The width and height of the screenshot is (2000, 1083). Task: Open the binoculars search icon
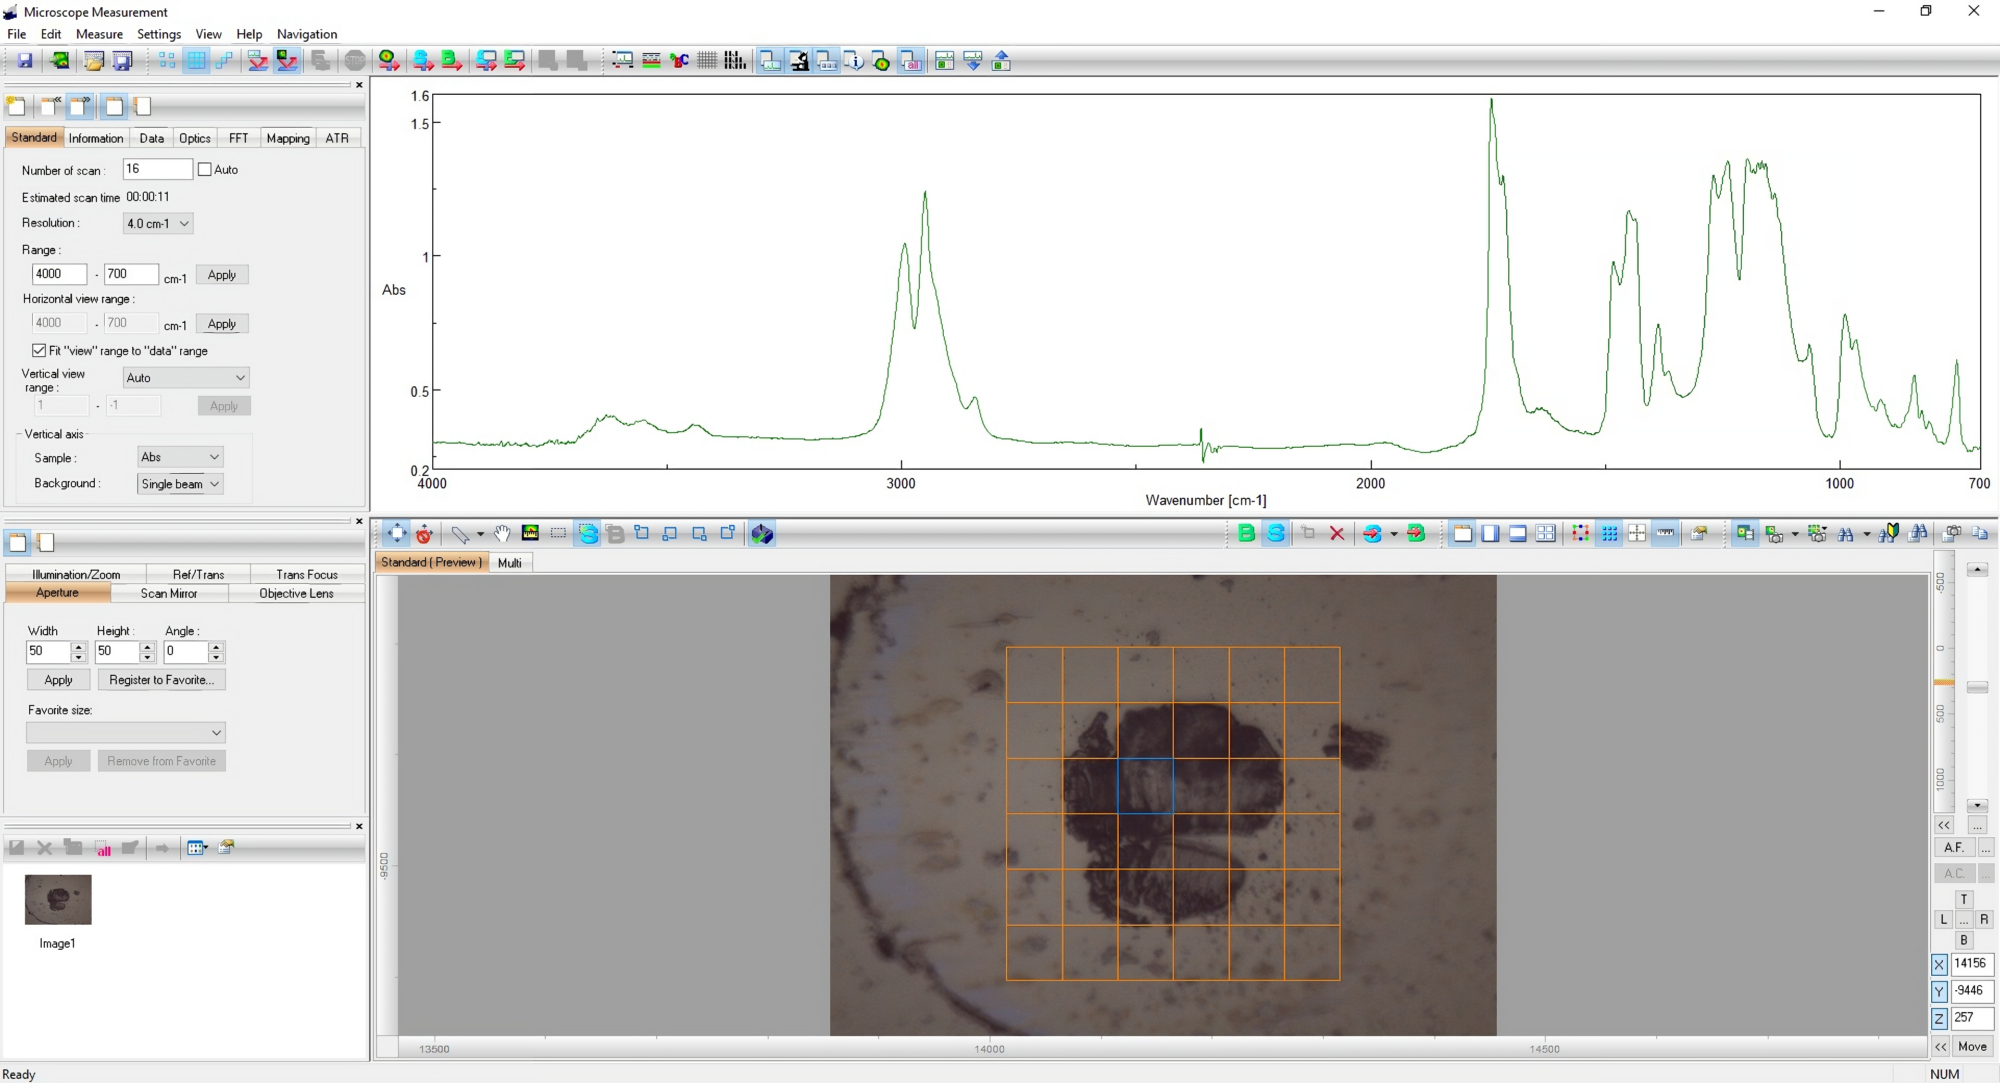pos(1845,533)
